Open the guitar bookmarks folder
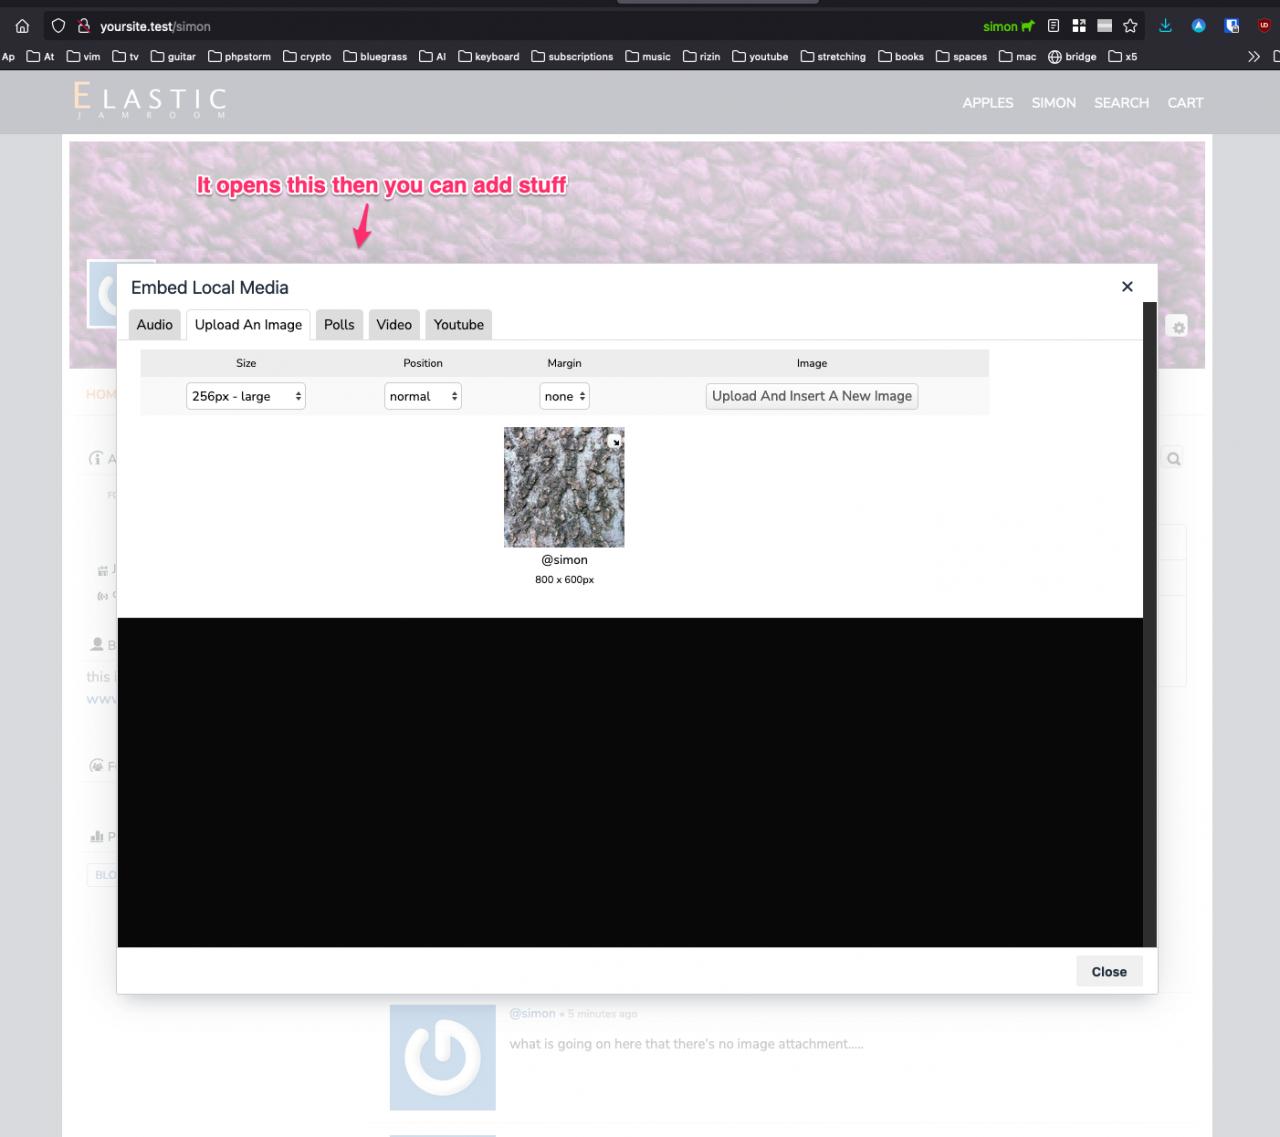Viewport: 1280px width, 1137px height. click(x=173, y=57)
